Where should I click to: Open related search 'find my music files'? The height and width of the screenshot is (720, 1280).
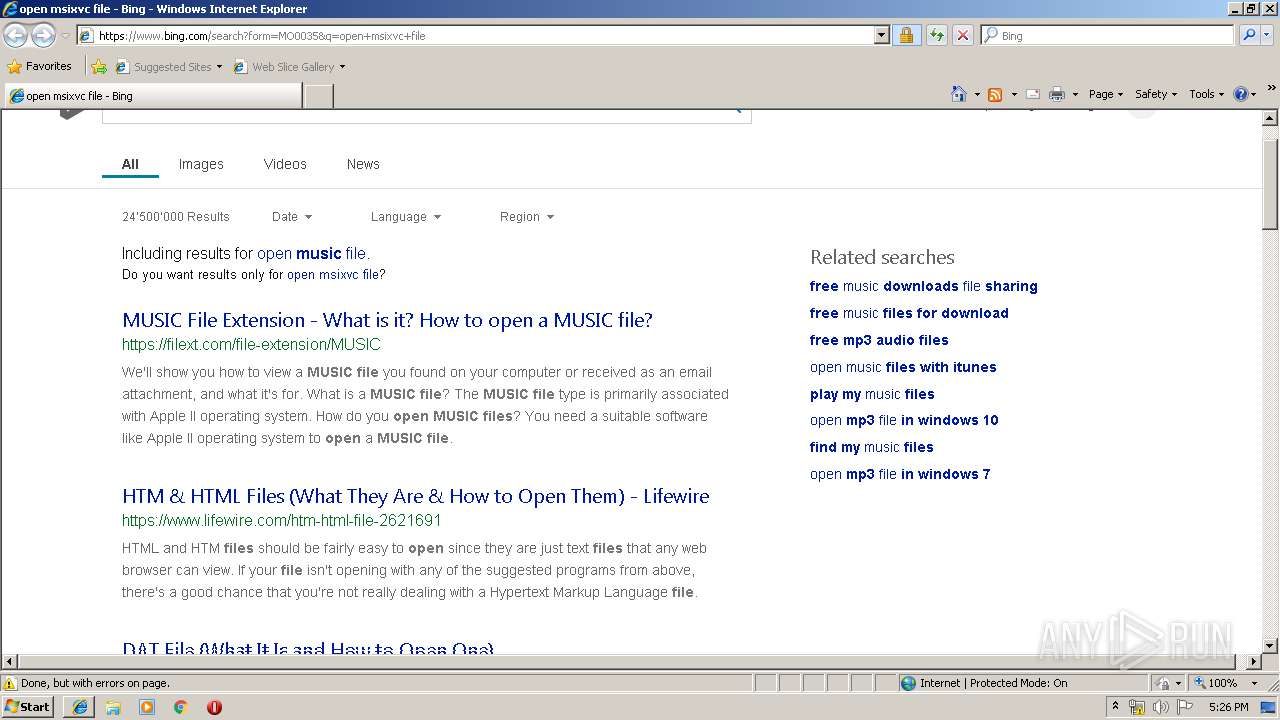coord(871,447)
